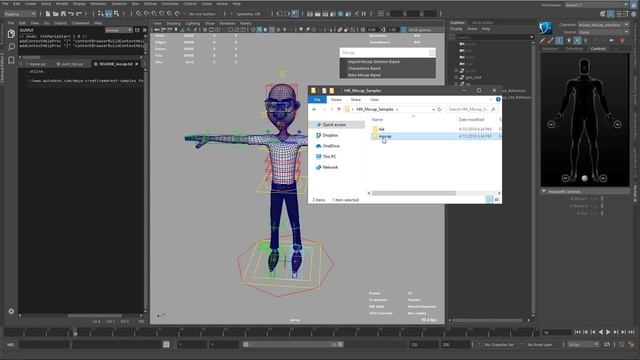Open the Workspace dropdown
Screen dimensions: 640x360
pyautogui.click(x=596, y=5)
